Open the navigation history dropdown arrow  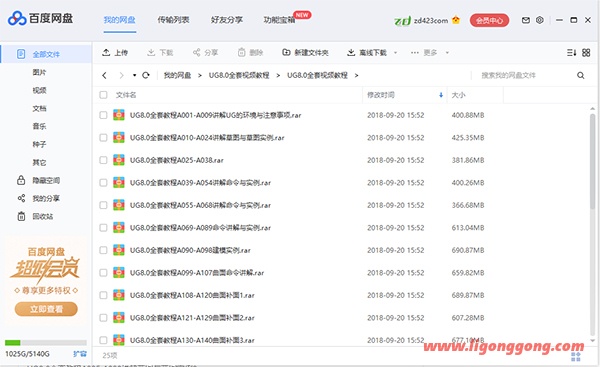pos(134,75)
